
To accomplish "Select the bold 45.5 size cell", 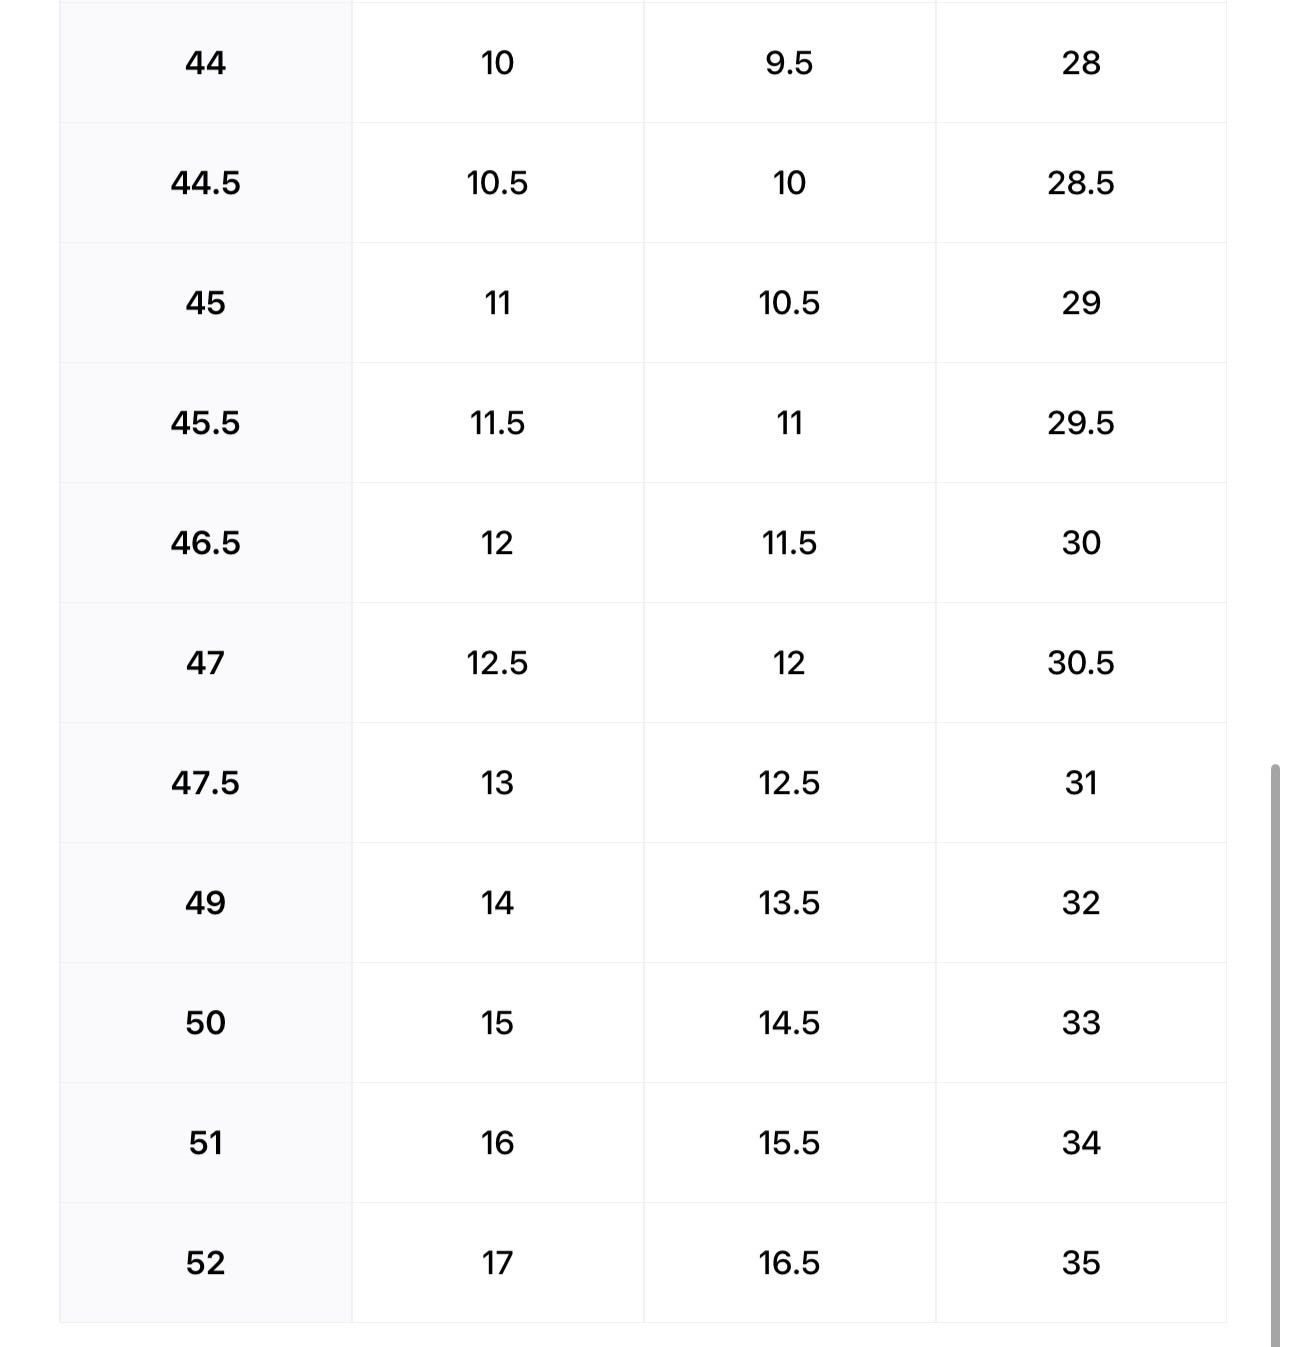I will pos(205,423).
